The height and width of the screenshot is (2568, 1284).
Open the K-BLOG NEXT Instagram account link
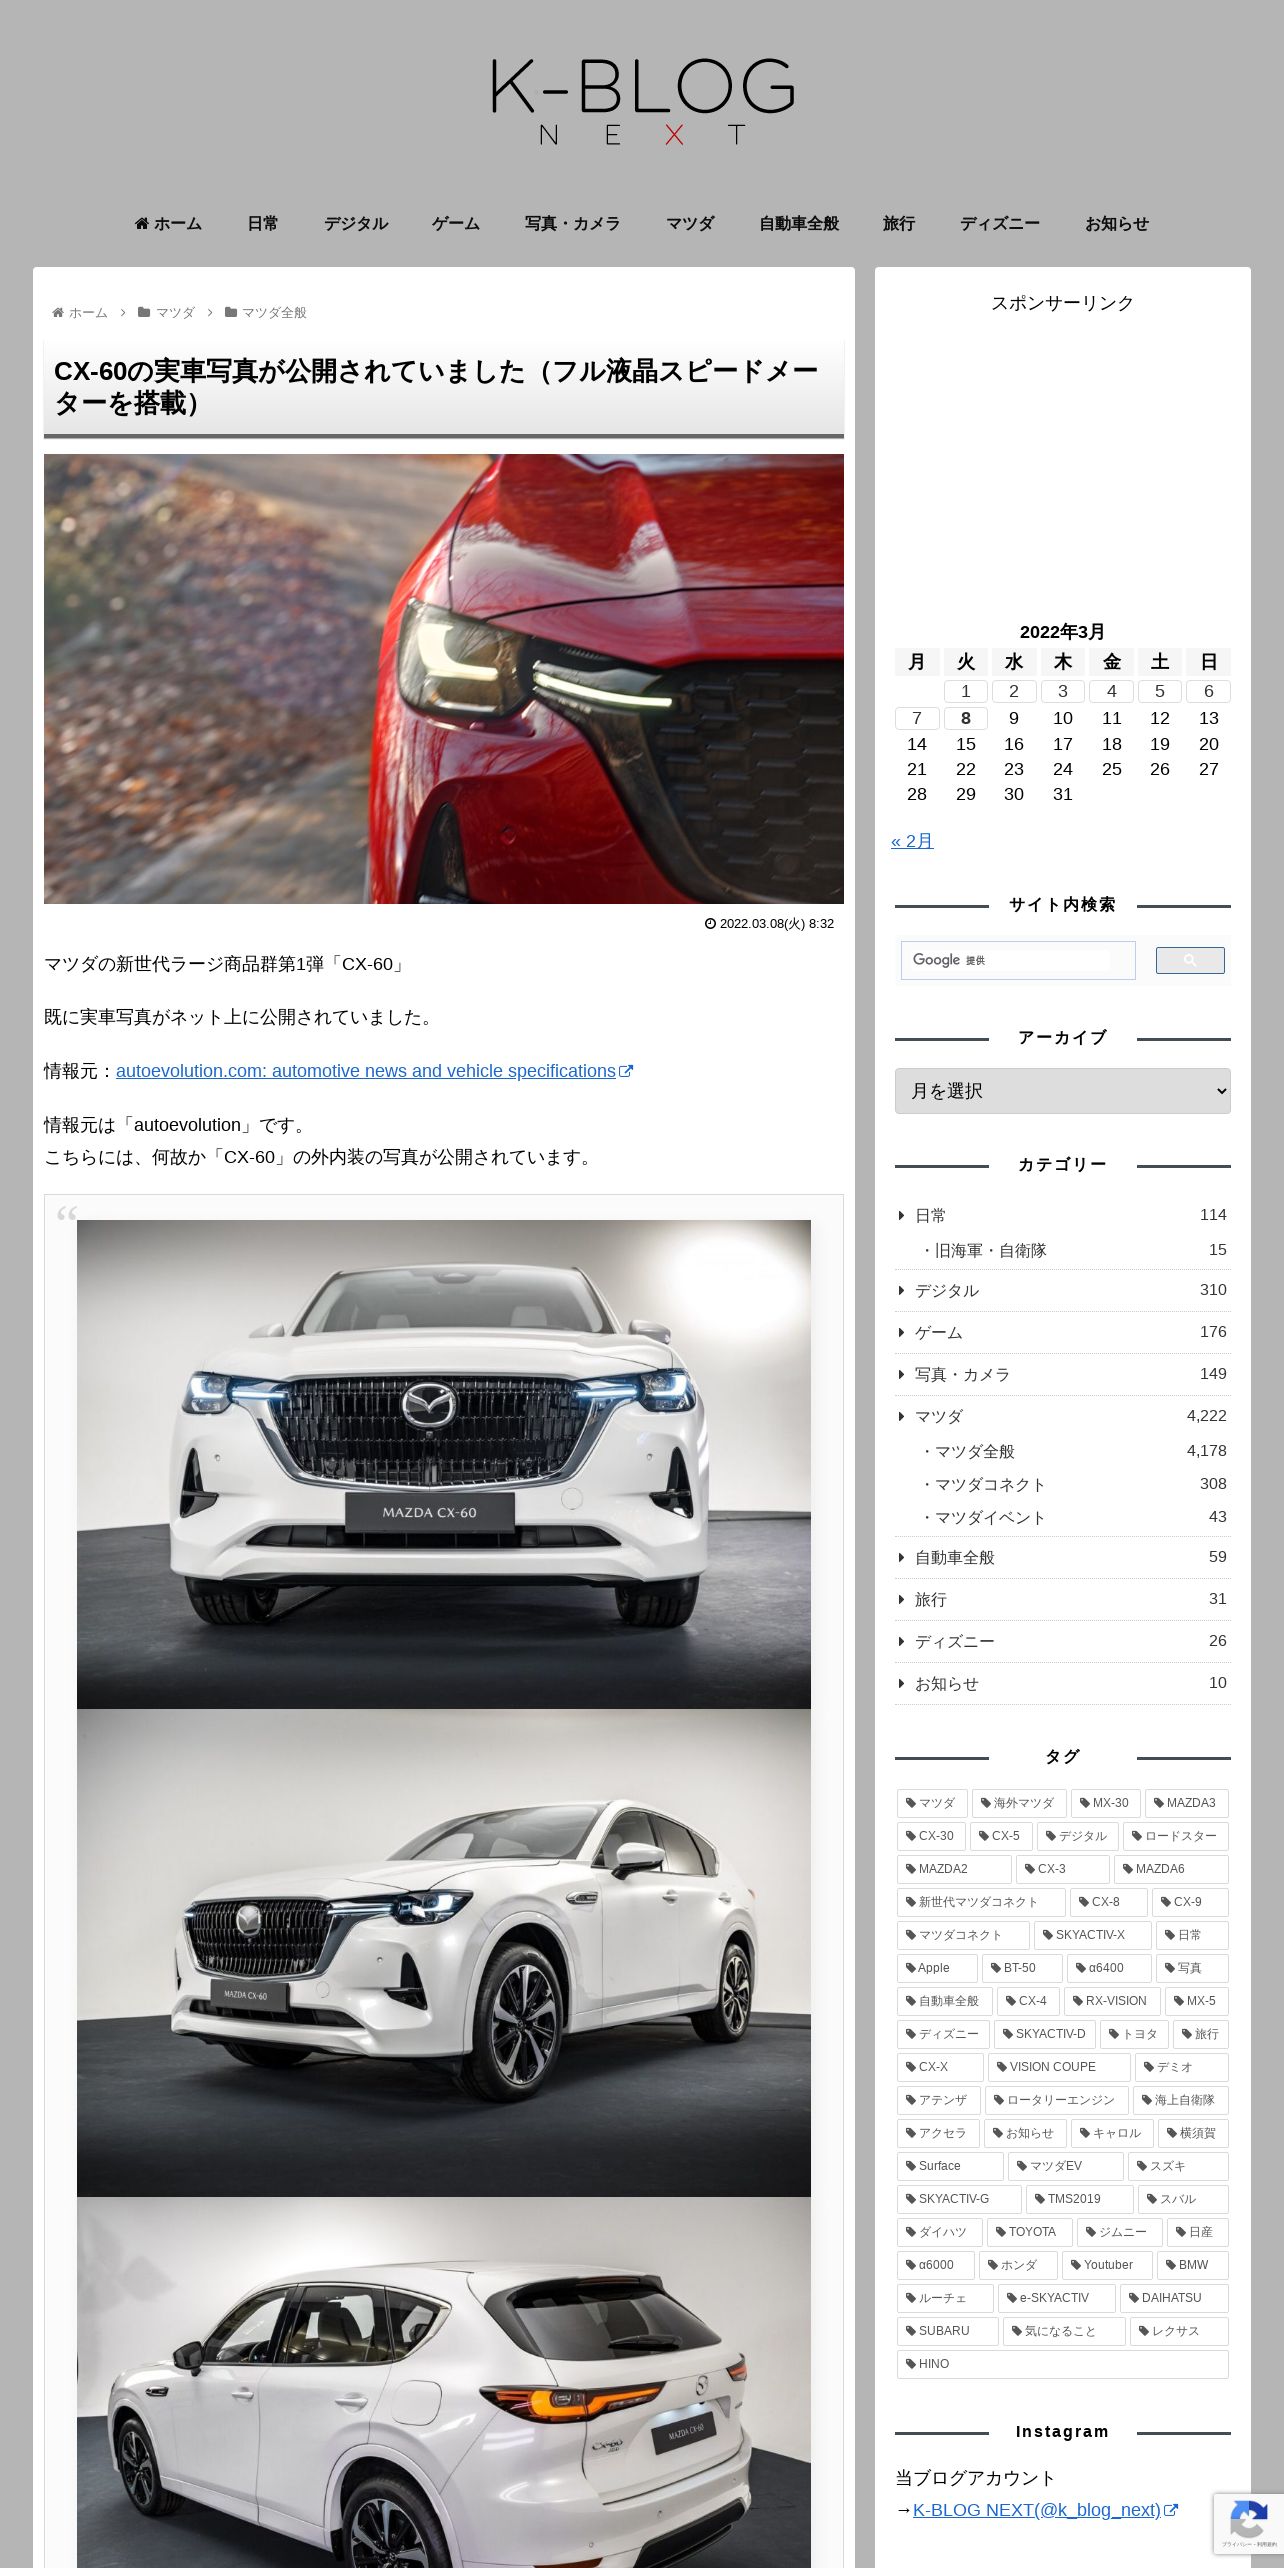(1037, 2510)
